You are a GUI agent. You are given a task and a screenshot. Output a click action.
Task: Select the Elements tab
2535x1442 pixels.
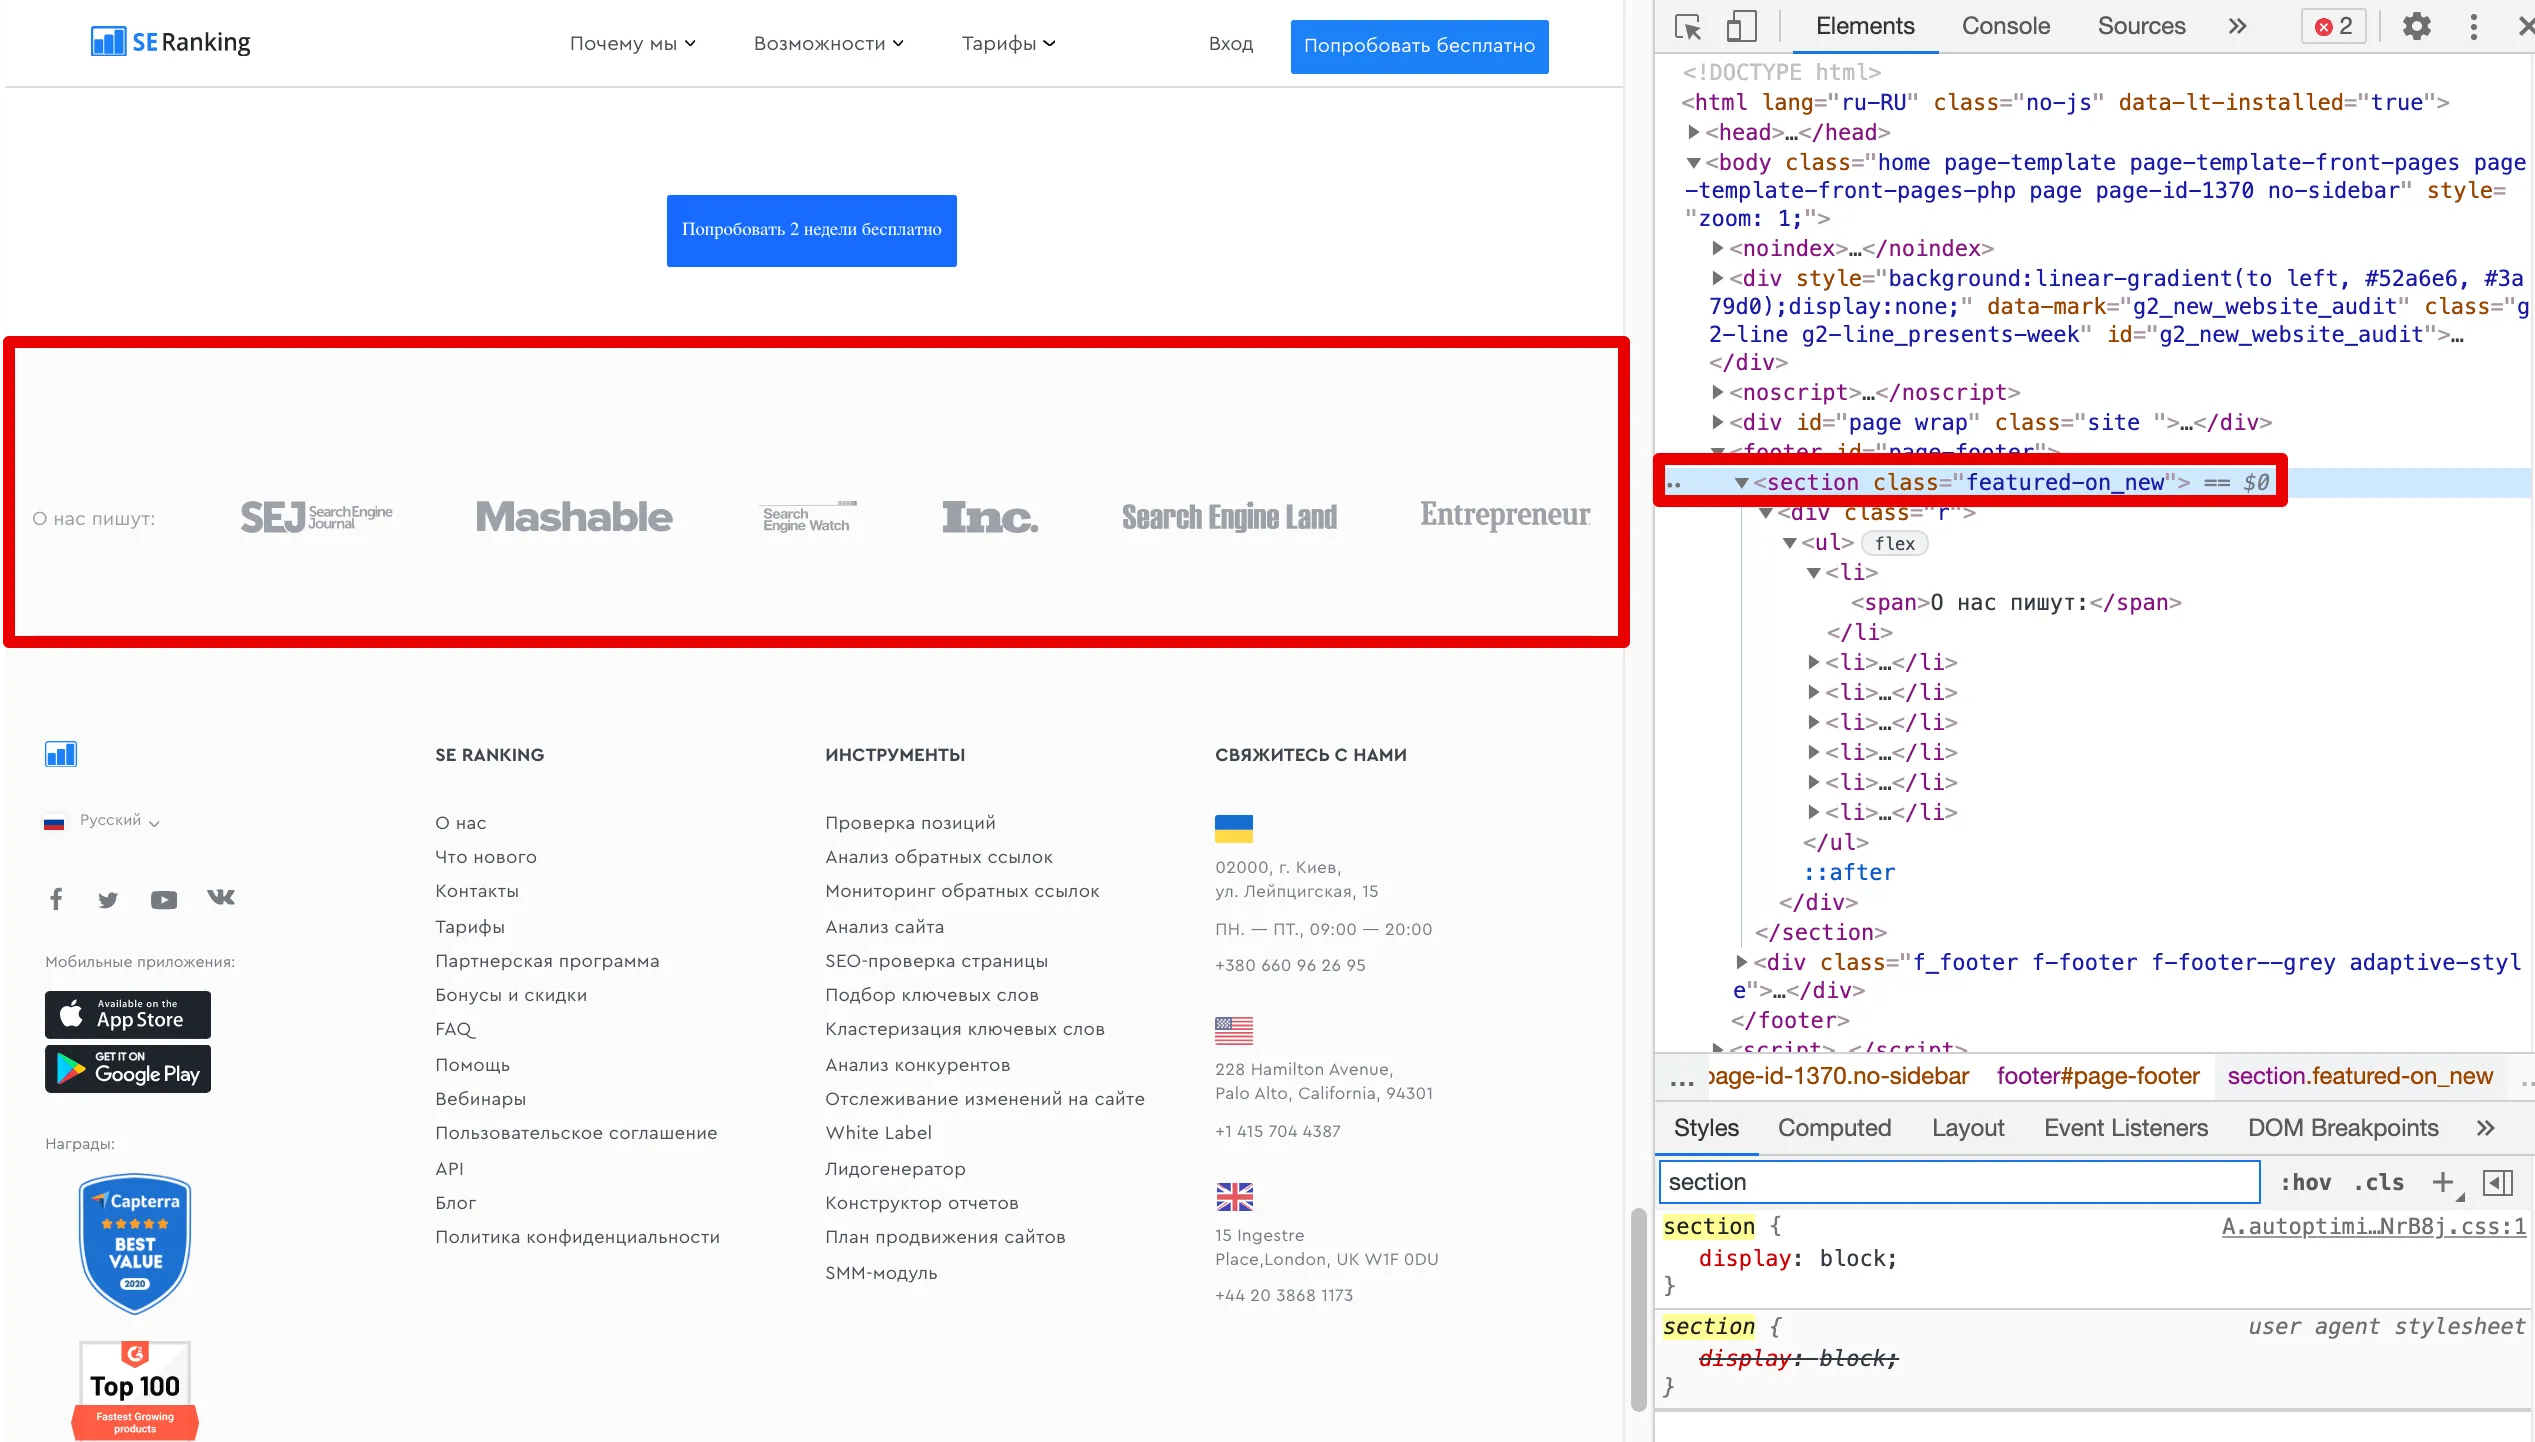[x=1865, y=27]
